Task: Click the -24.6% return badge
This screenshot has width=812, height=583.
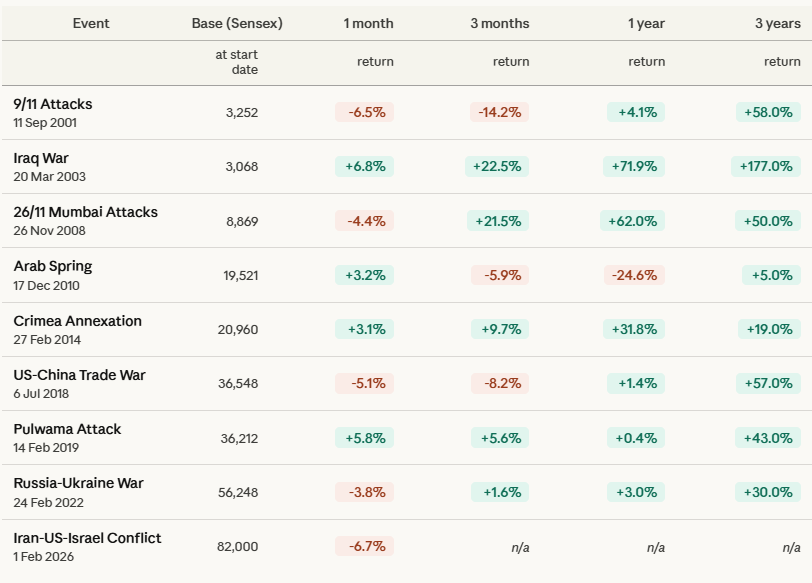Action: click(x=635, y=275)
